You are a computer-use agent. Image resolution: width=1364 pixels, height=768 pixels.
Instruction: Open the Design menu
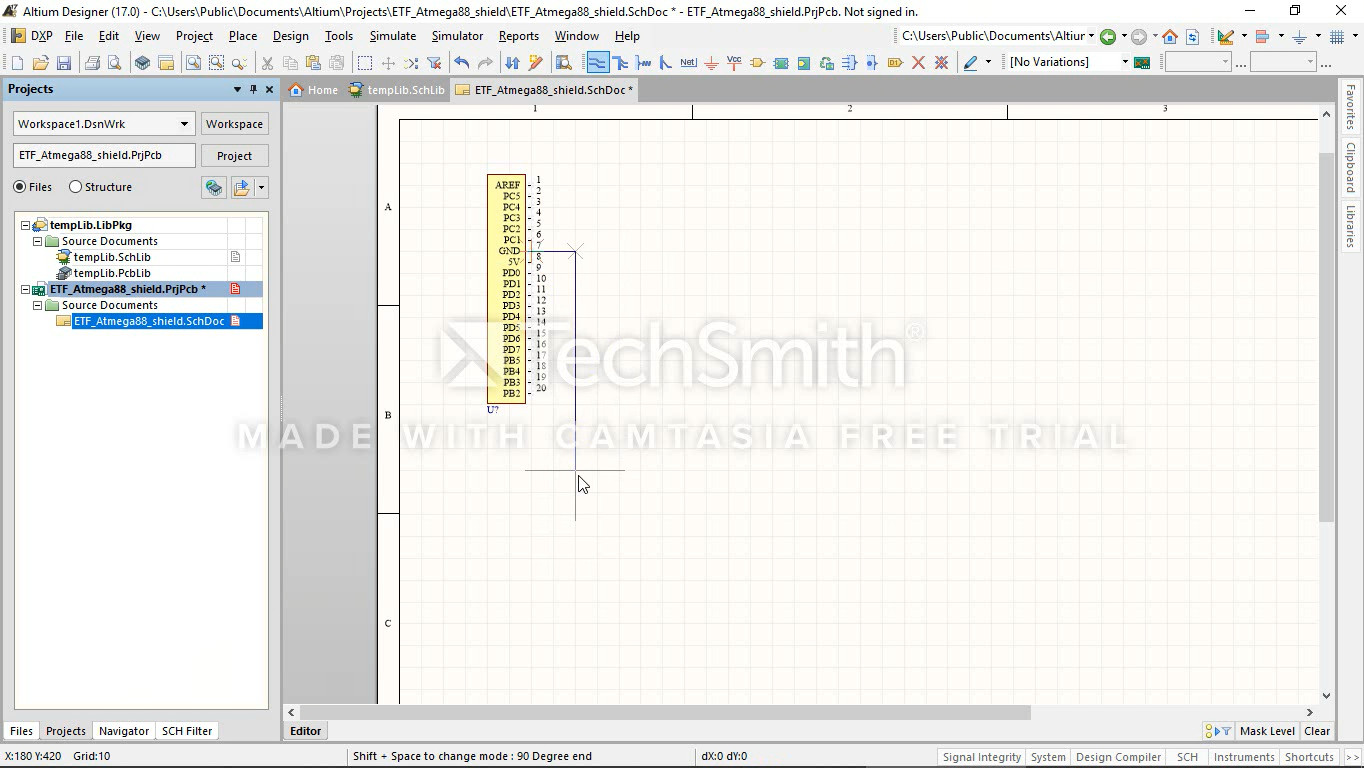[x=290, y=36]
